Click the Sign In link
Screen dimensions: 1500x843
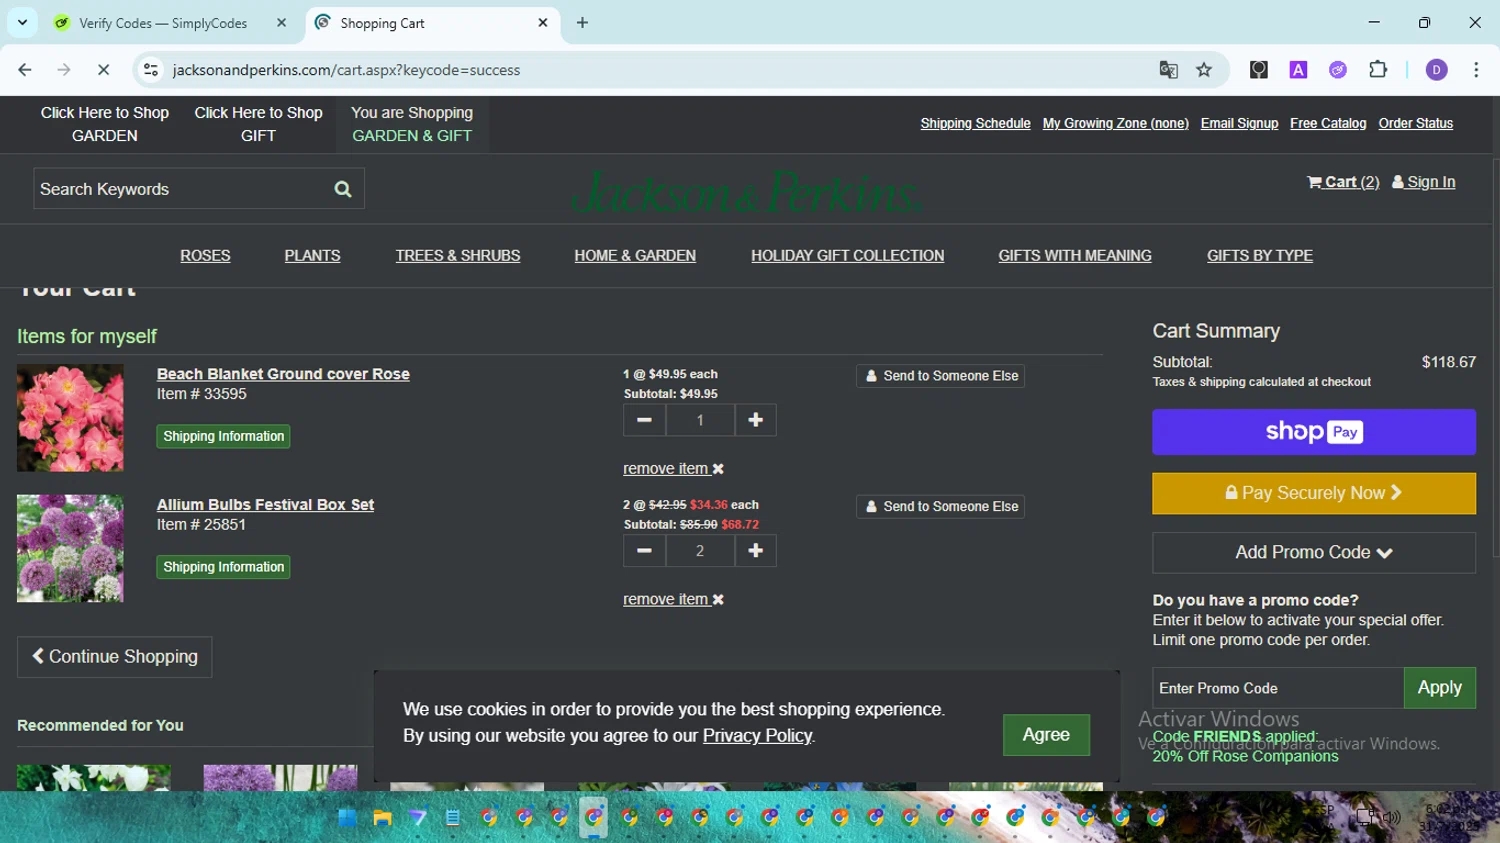click(1423, 182)
